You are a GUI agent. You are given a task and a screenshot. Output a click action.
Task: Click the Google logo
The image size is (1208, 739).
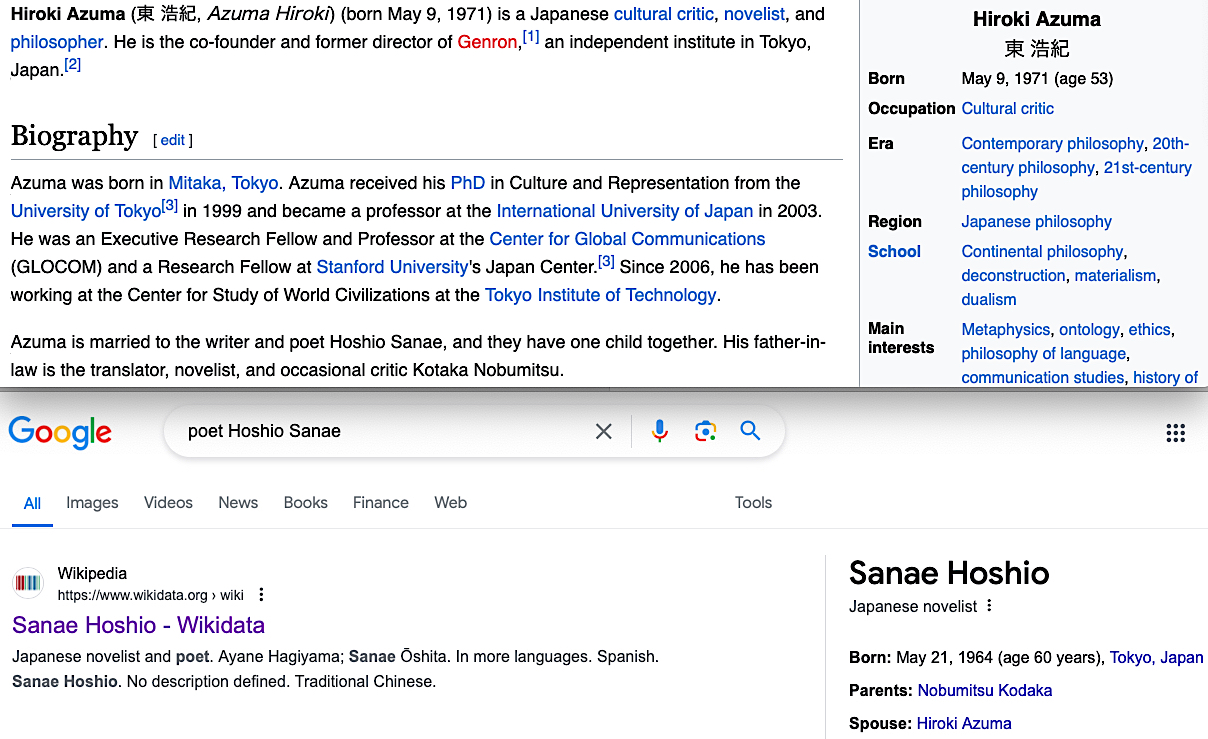(x=60, y=432)
